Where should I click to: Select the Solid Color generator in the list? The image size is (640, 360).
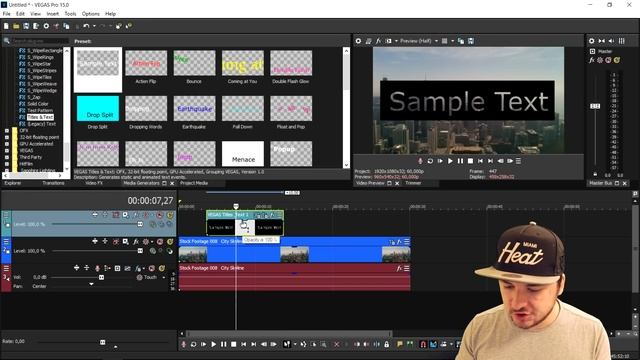pyautogui.click(x=38, y=104)
